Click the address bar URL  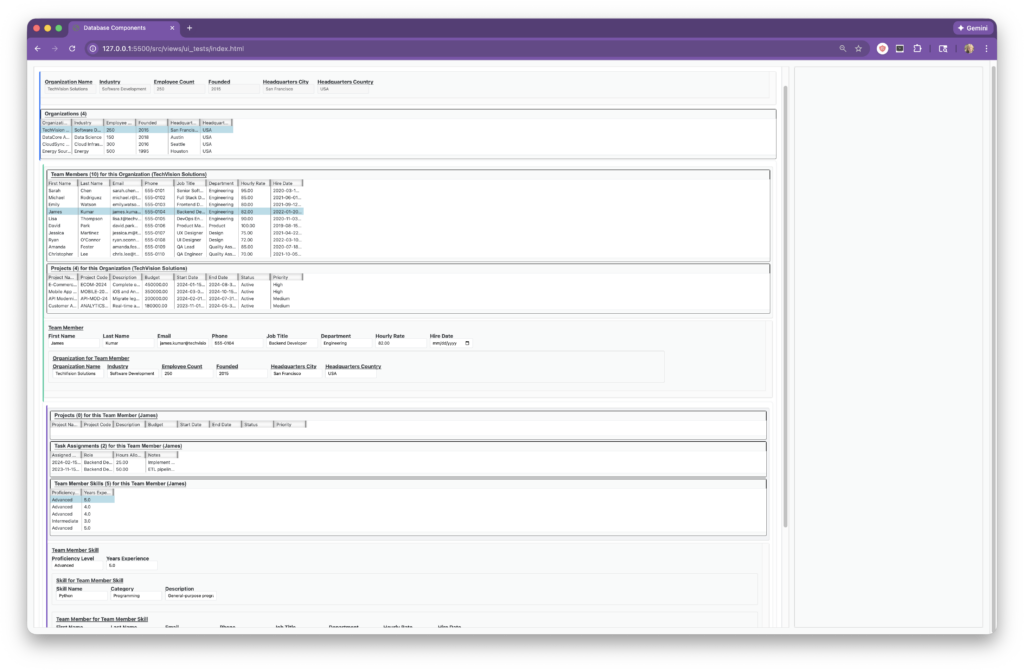173,48
